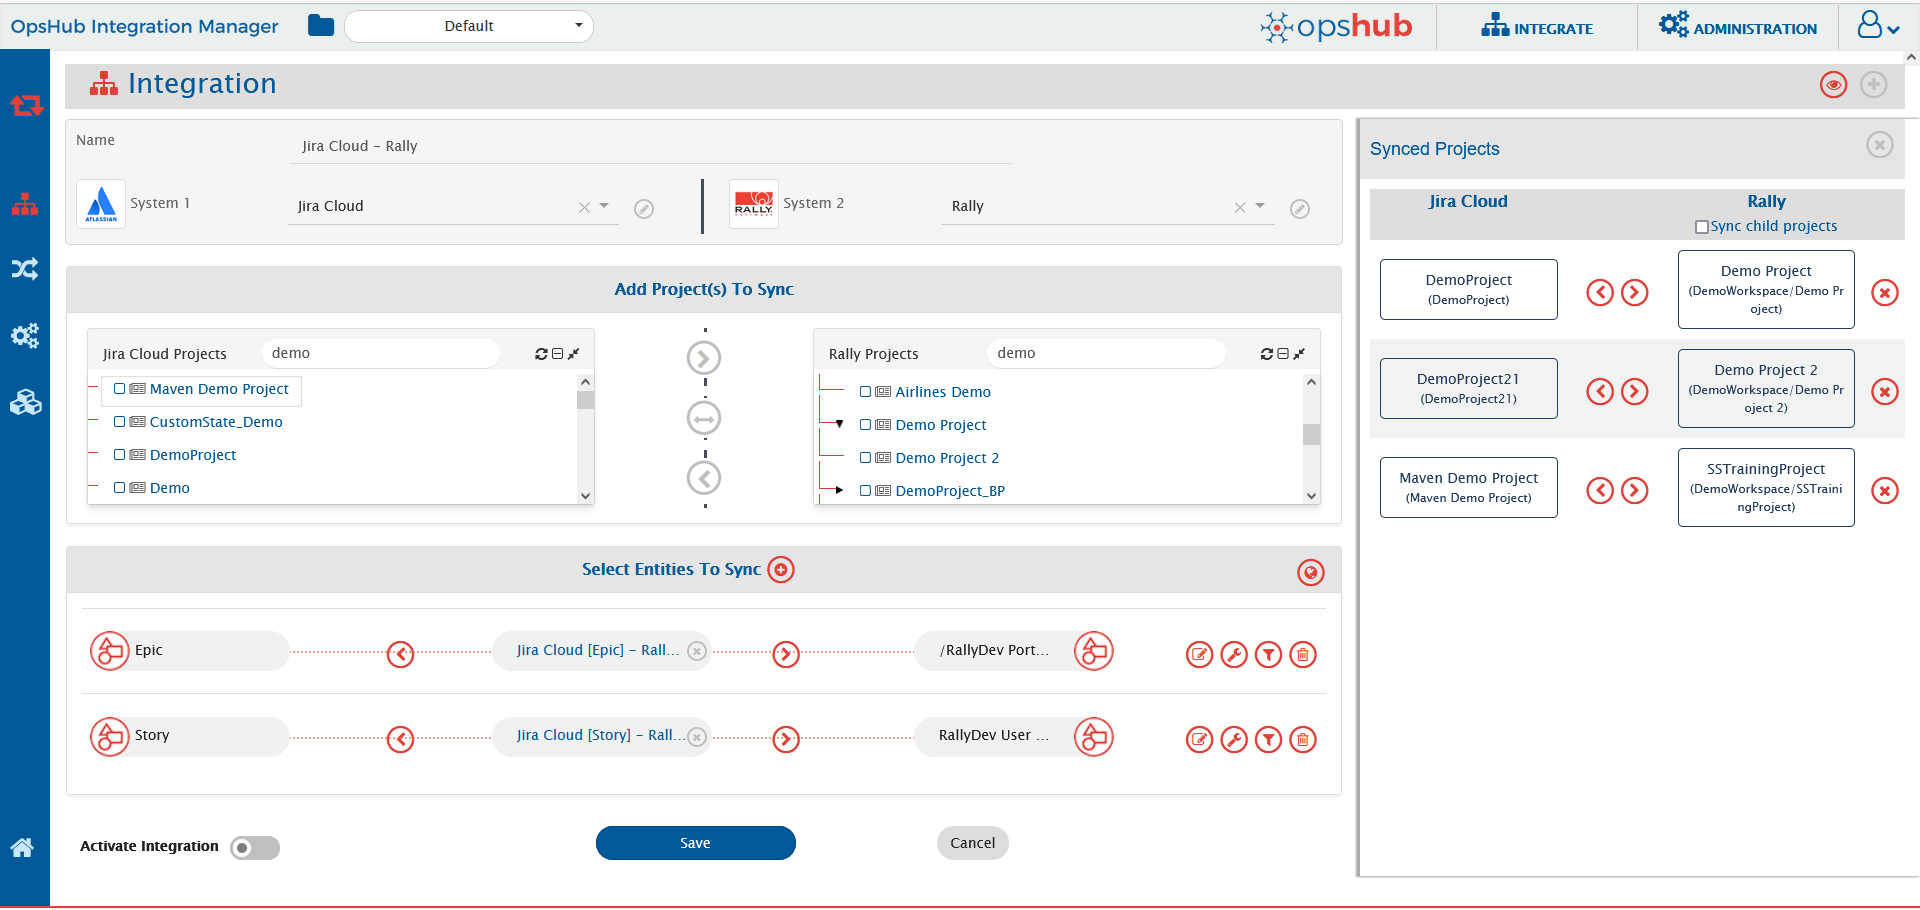The width and height of the screenshot is (1920, 910).
Task: Expand the DemoProject_BP tree node
Action: 839,490
